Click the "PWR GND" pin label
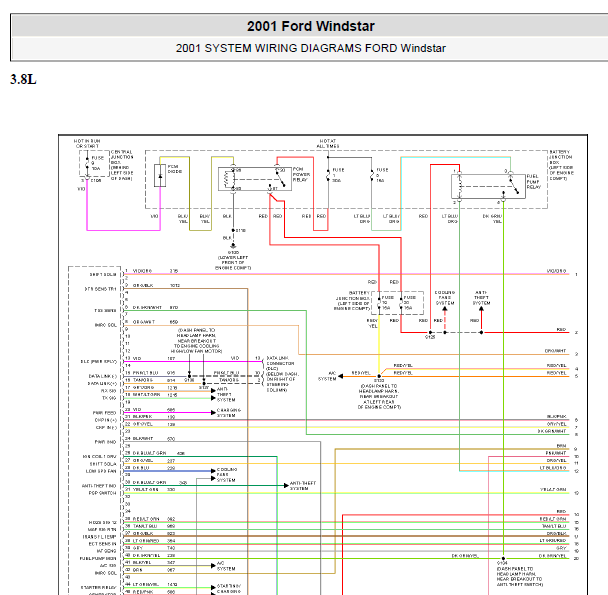Screen dimensions: 608x595 tap(105, 442)
